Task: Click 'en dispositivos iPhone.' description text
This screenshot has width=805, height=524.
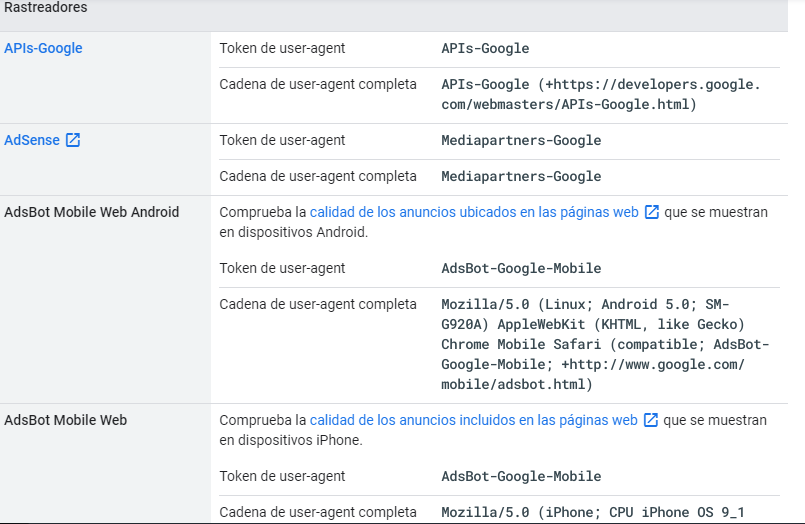Action: click(291, 440)
